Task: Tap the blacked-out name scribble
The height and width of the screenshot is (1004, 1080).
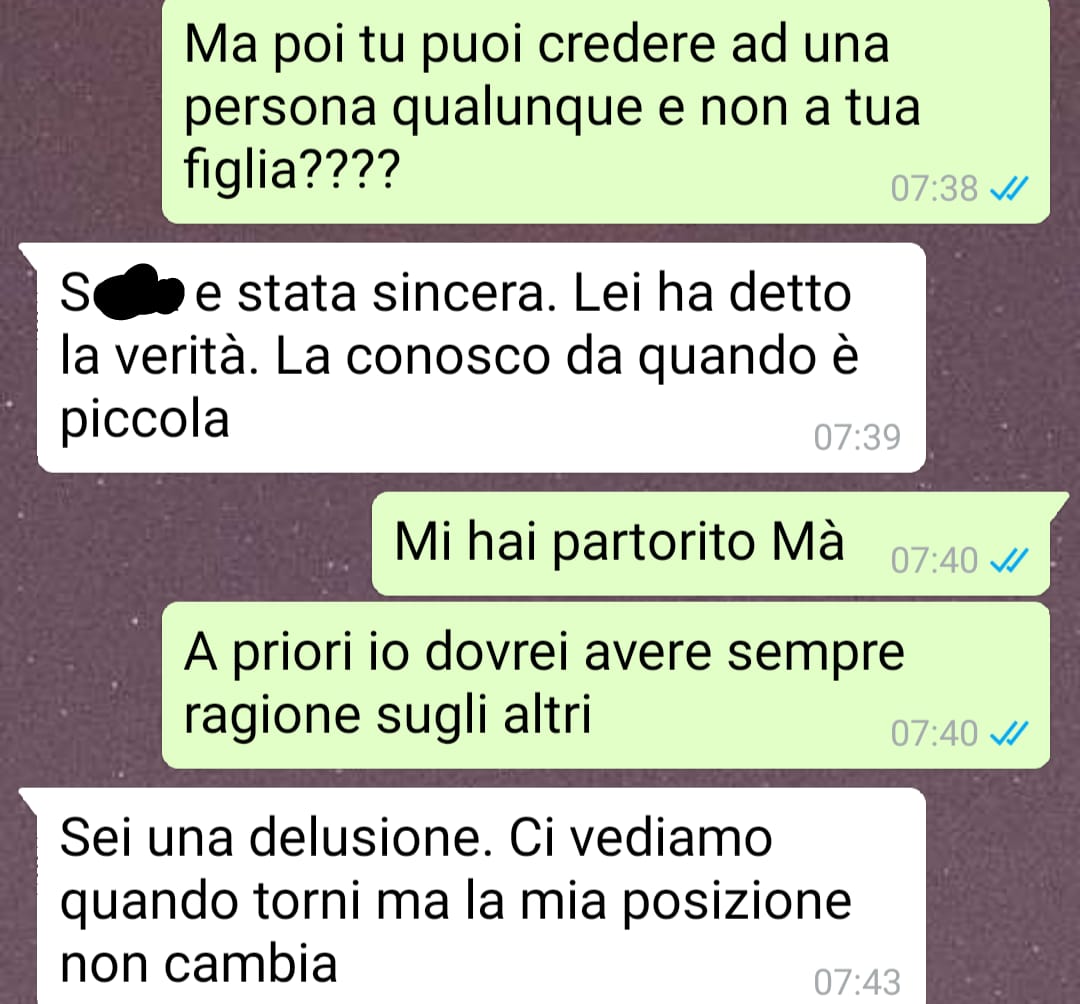Action: pos(140,291)
